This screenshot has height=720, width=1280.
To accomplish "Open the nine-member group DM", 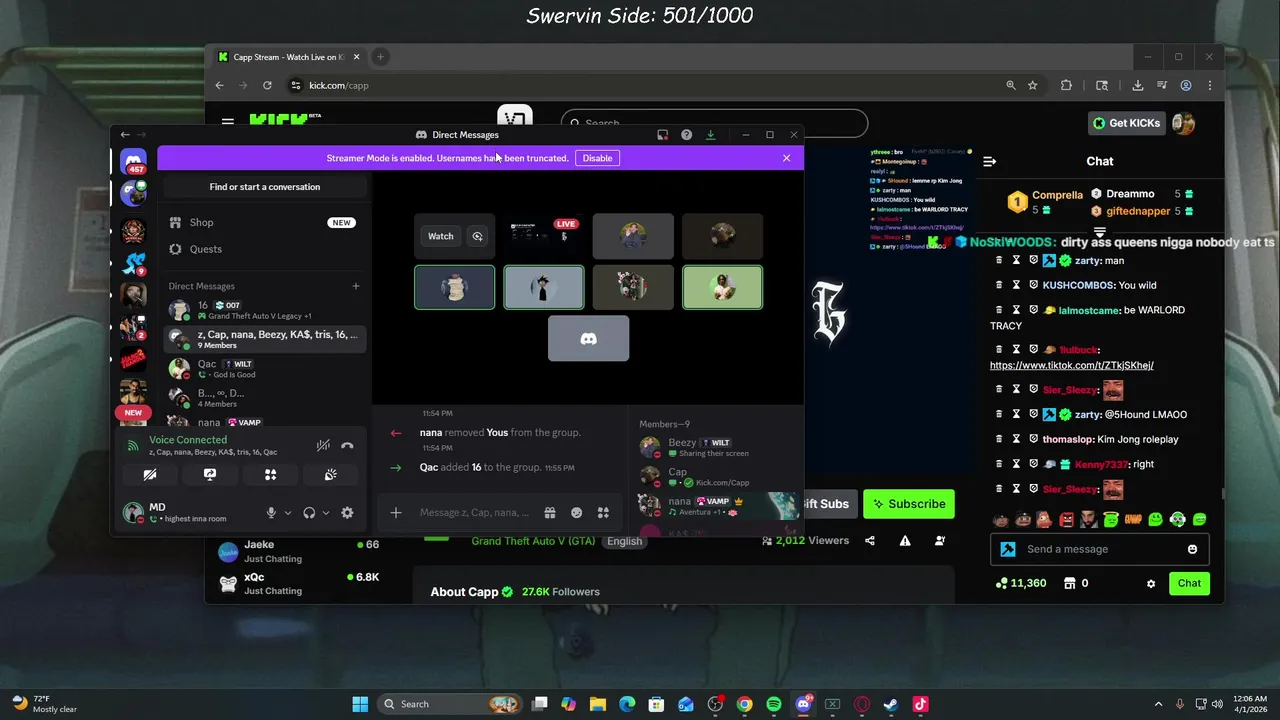I will pyautogui.click(x=265, y=339).
